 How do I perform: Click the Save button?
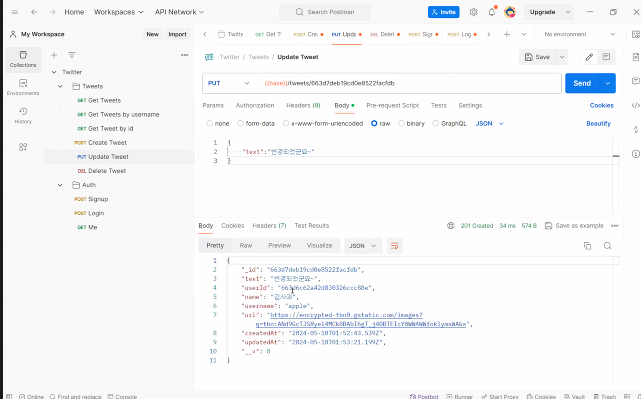538,57
